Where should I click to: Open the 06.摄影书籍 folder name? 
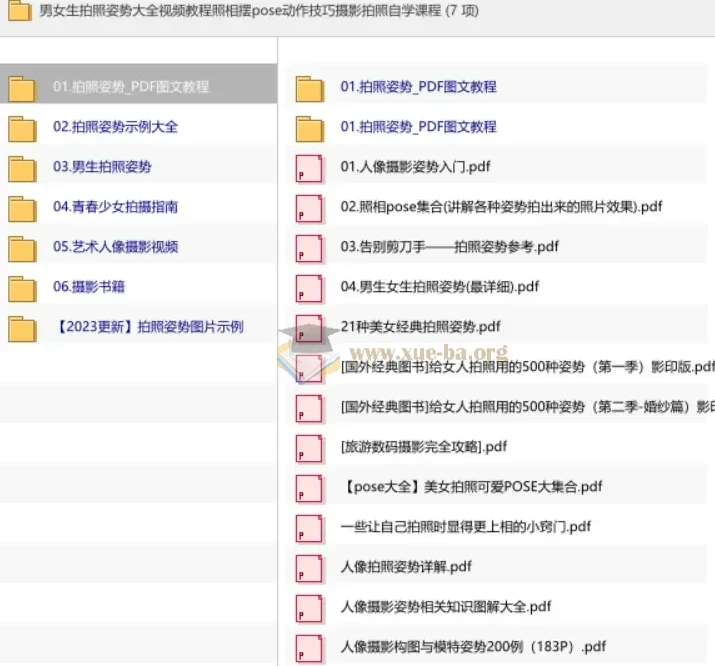coord(89,287)
